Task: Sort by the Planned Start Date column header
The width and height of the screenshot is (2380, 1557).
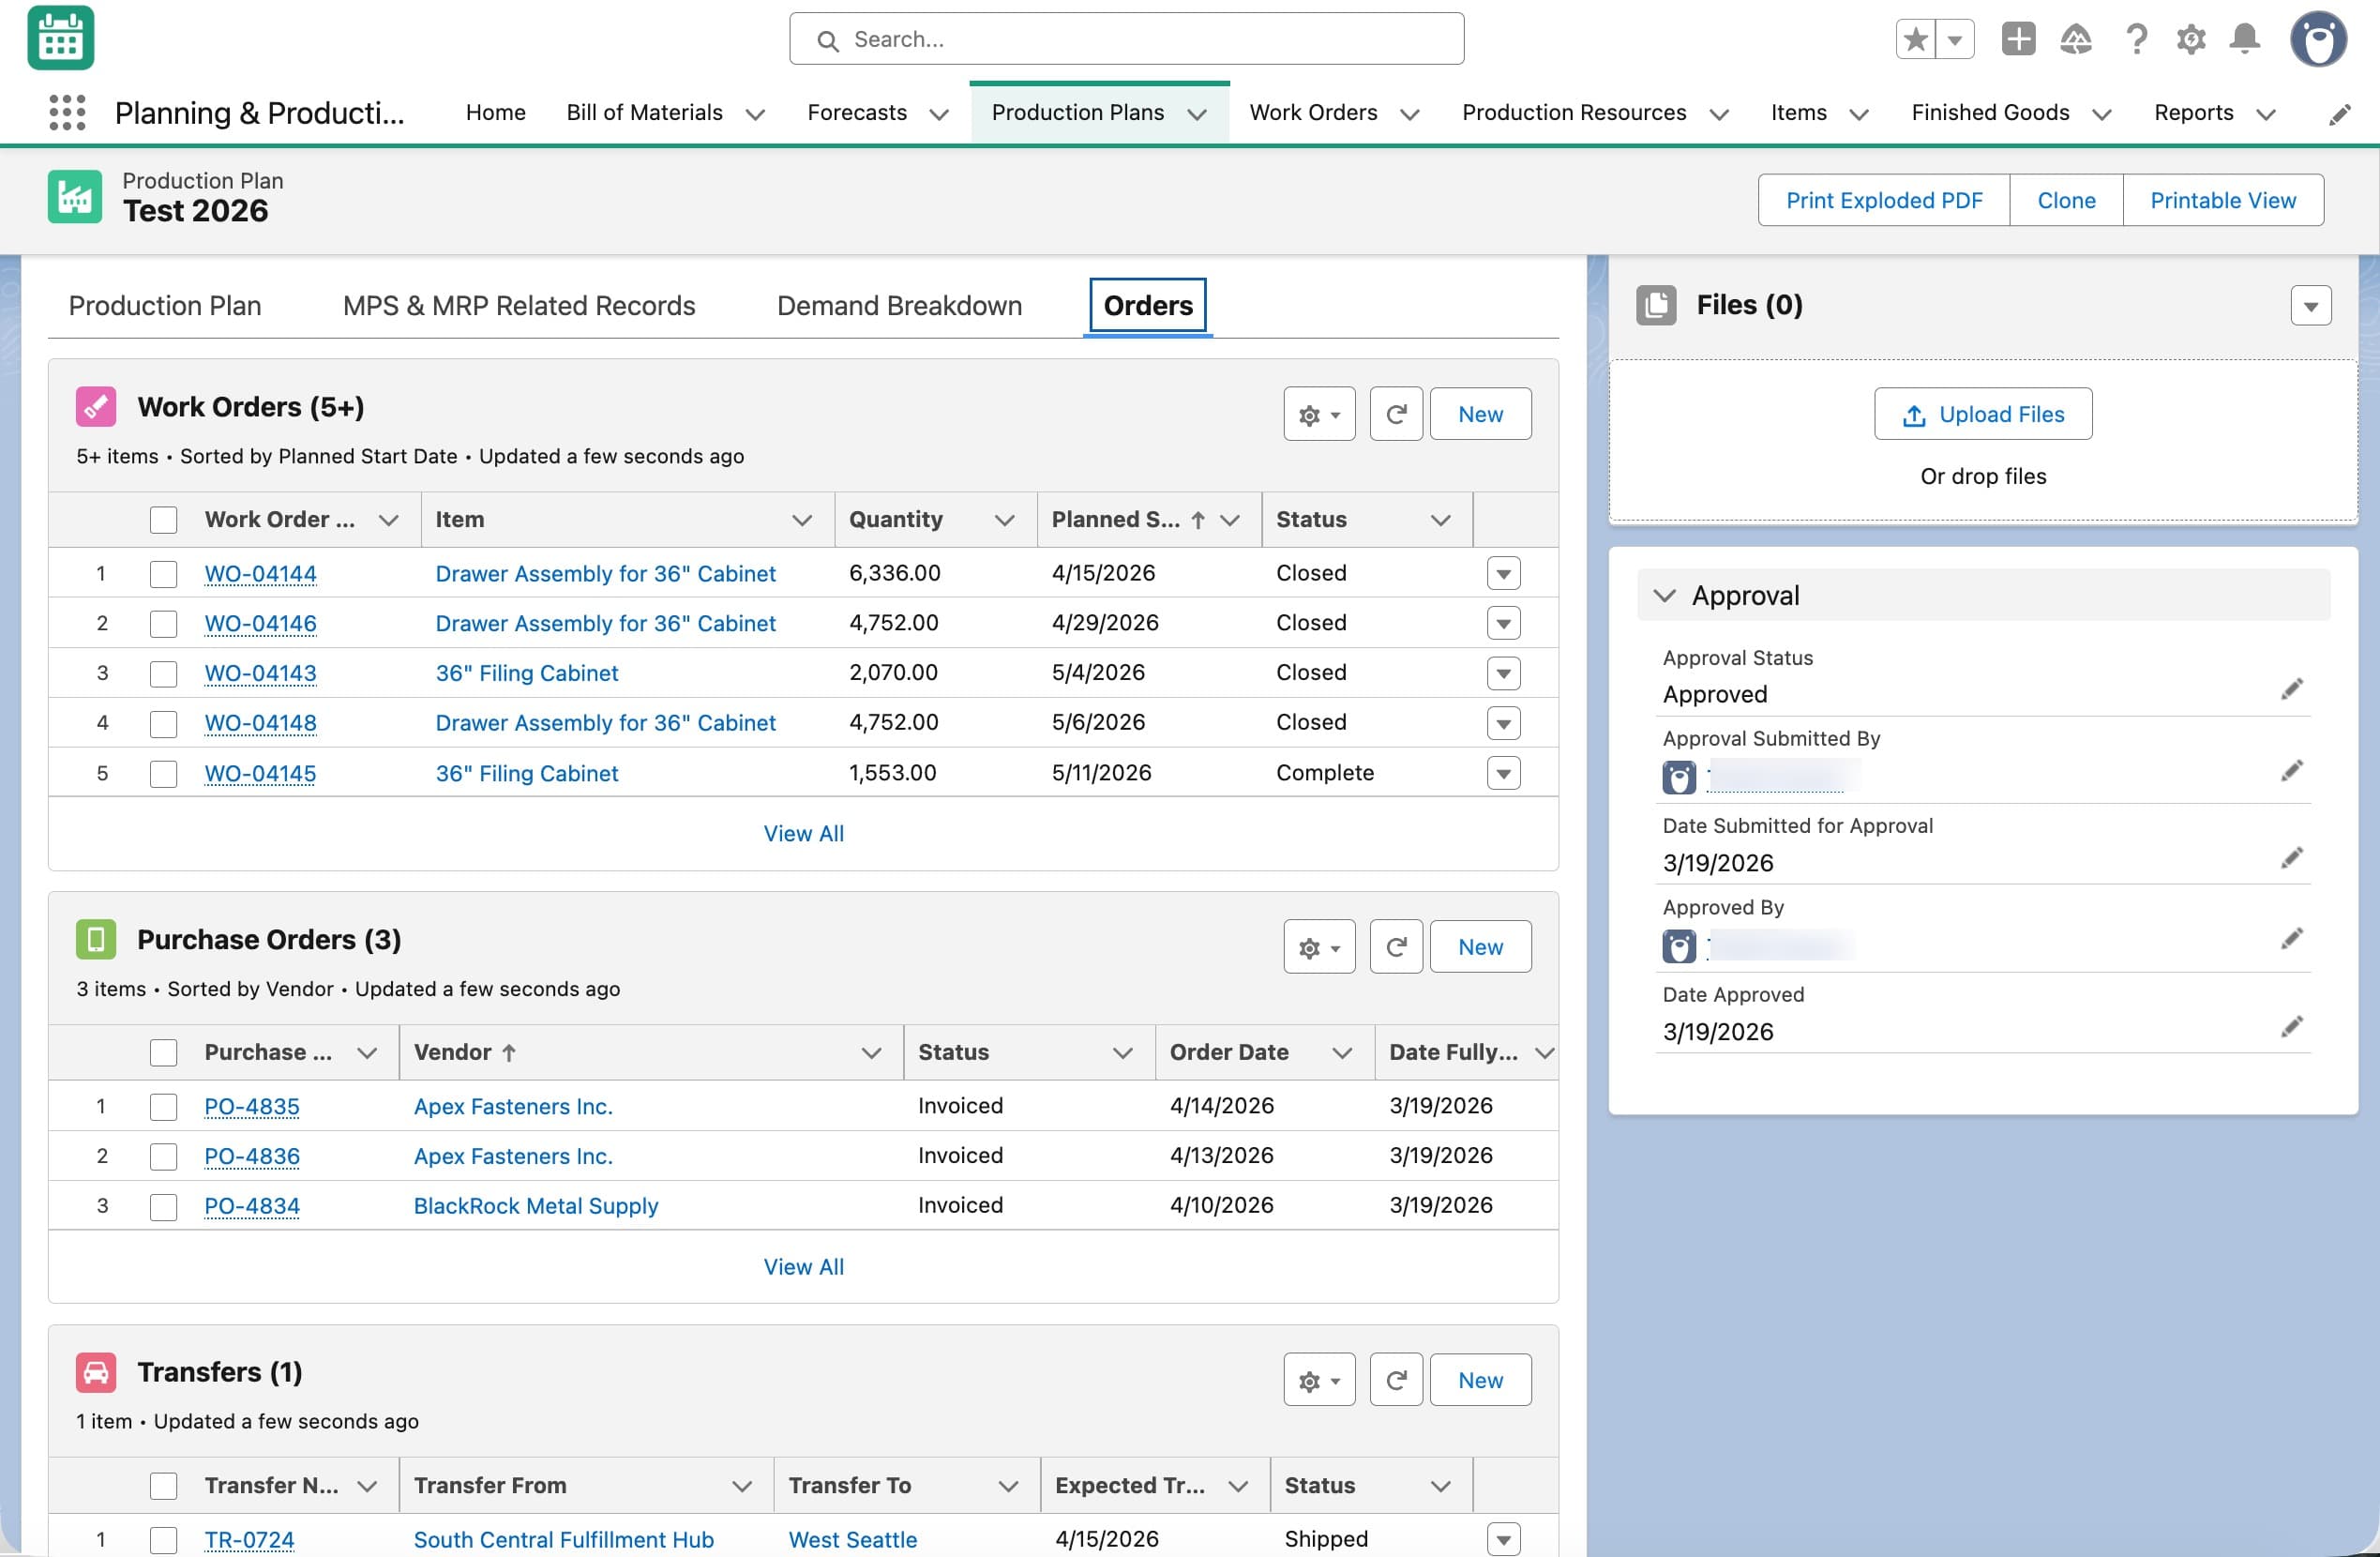Action: [1115, 520]
